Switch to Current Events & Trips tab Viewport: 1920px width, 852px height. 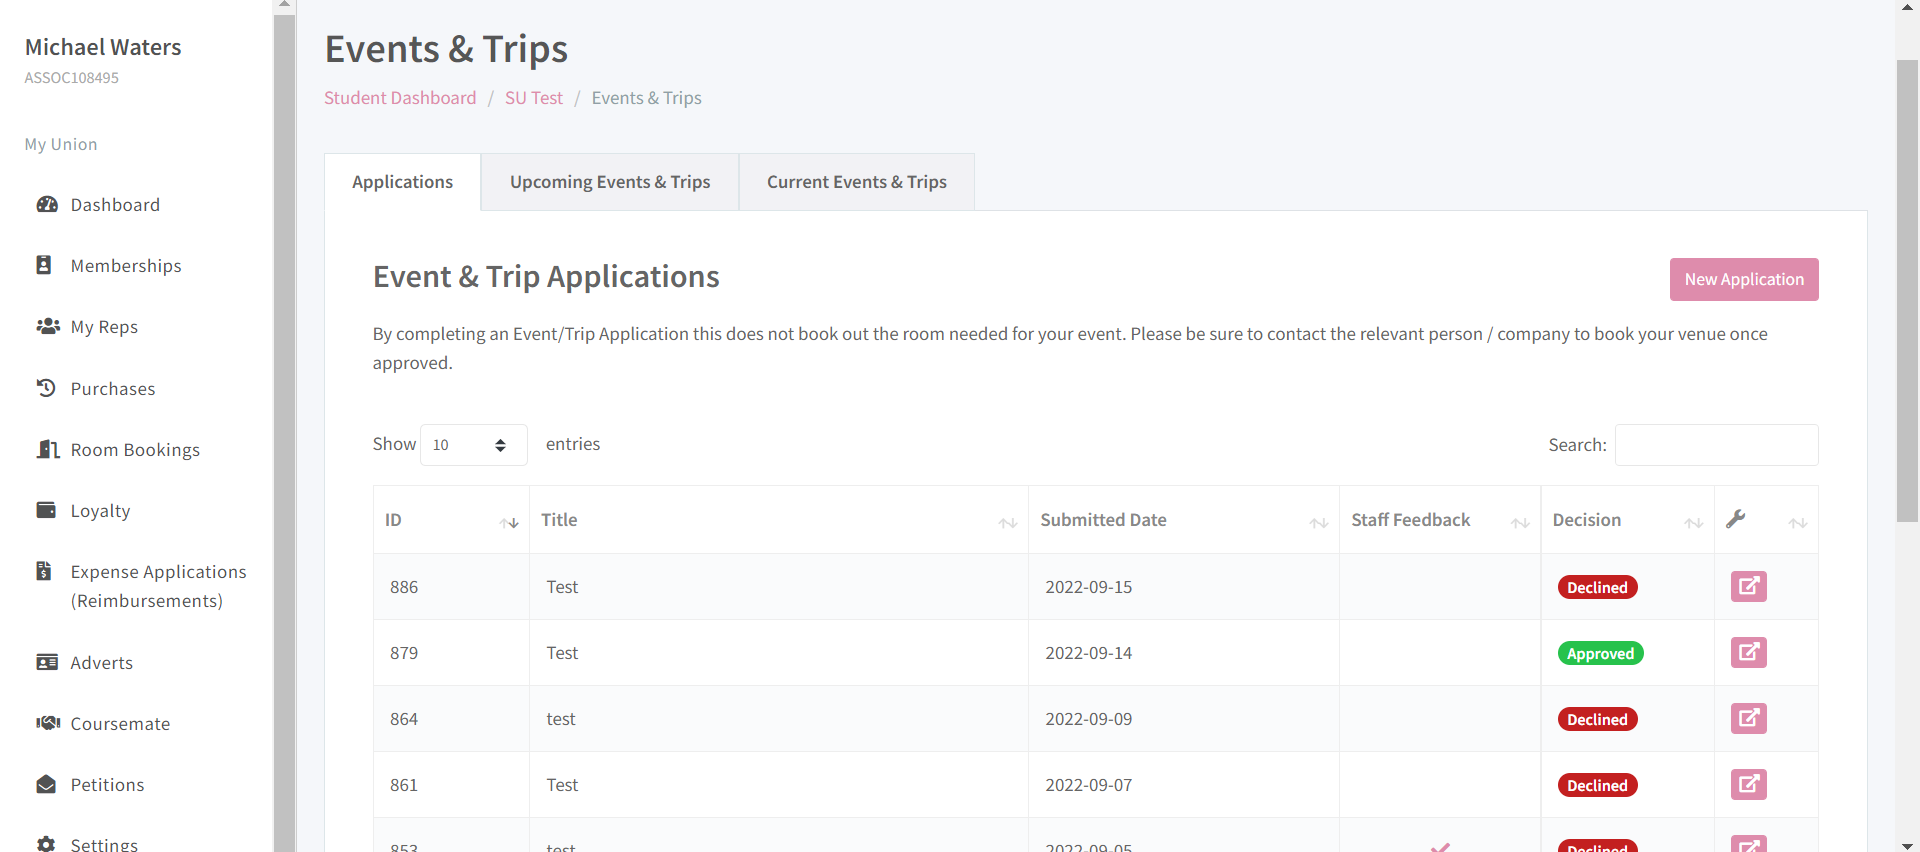tap(856, 182)
